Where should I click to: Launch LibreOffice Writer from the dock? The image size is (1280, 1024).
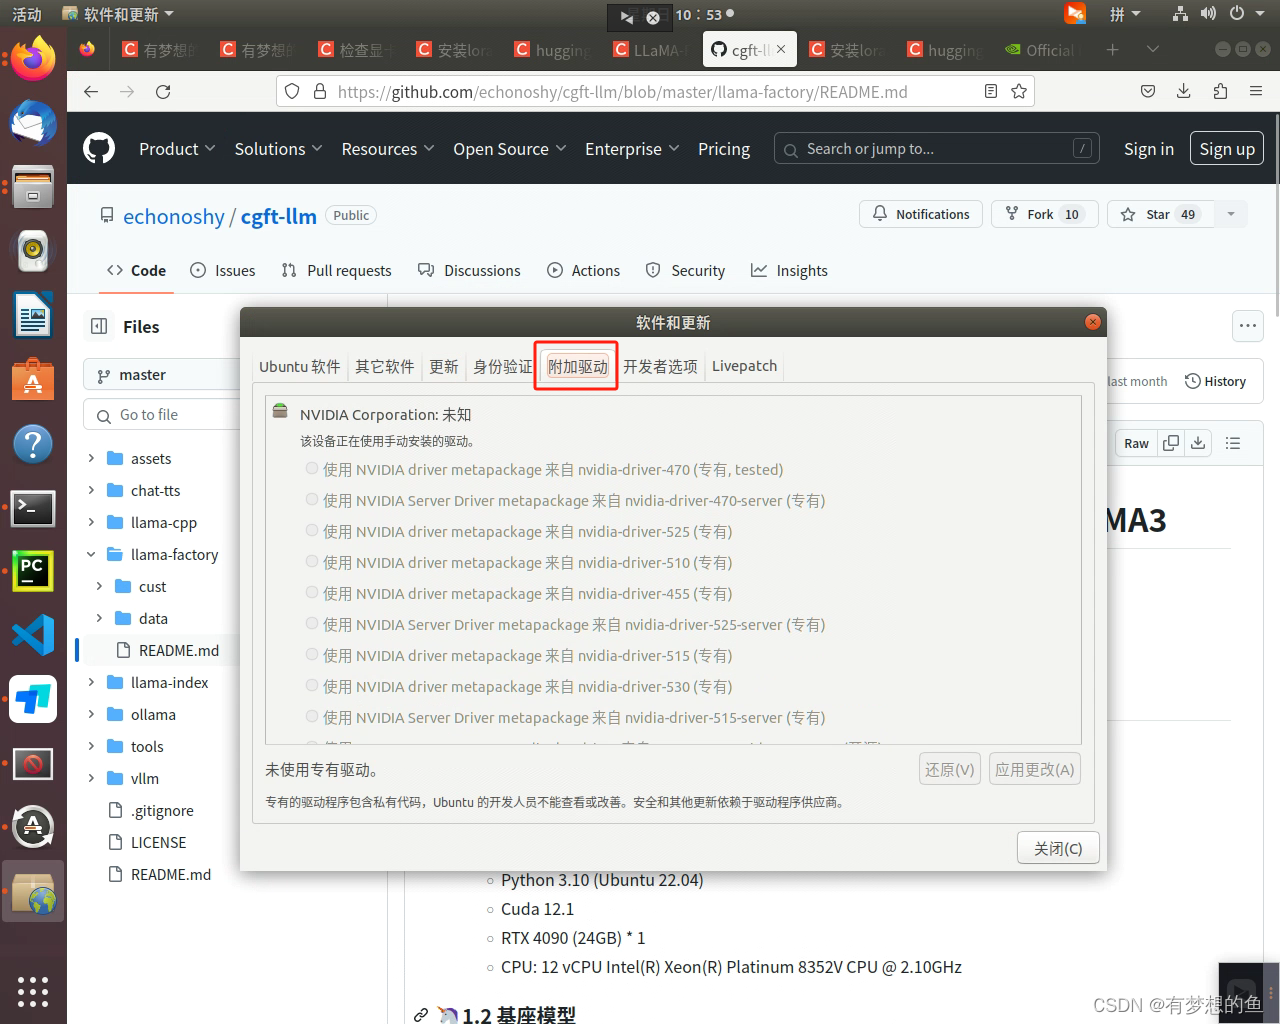coord(33,315)
